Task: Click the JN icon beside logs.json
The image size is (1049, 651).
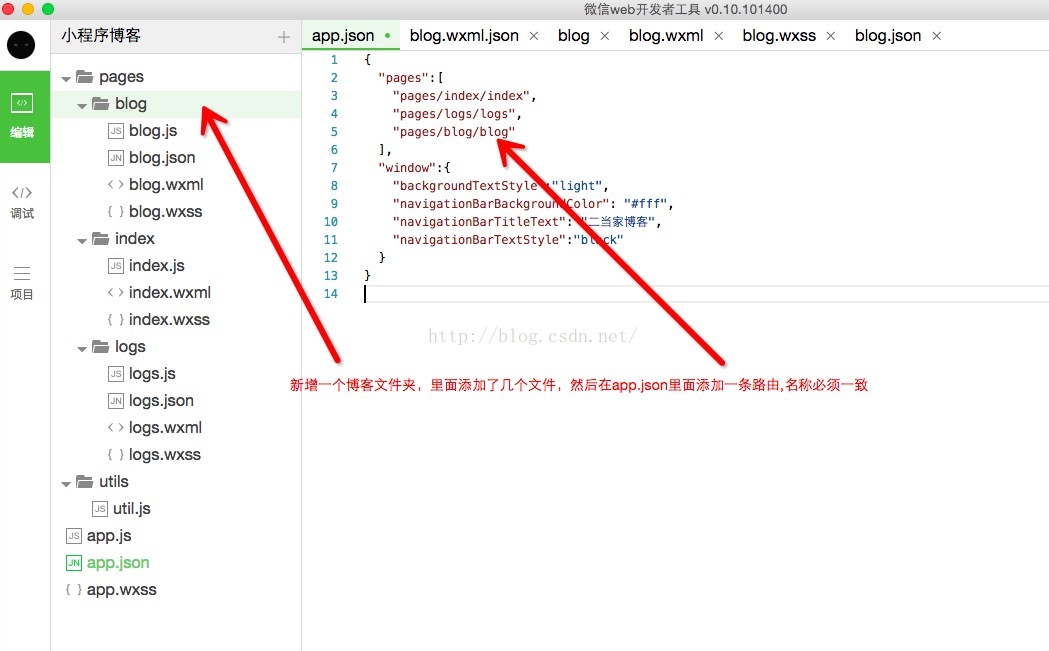Action: 115,401
